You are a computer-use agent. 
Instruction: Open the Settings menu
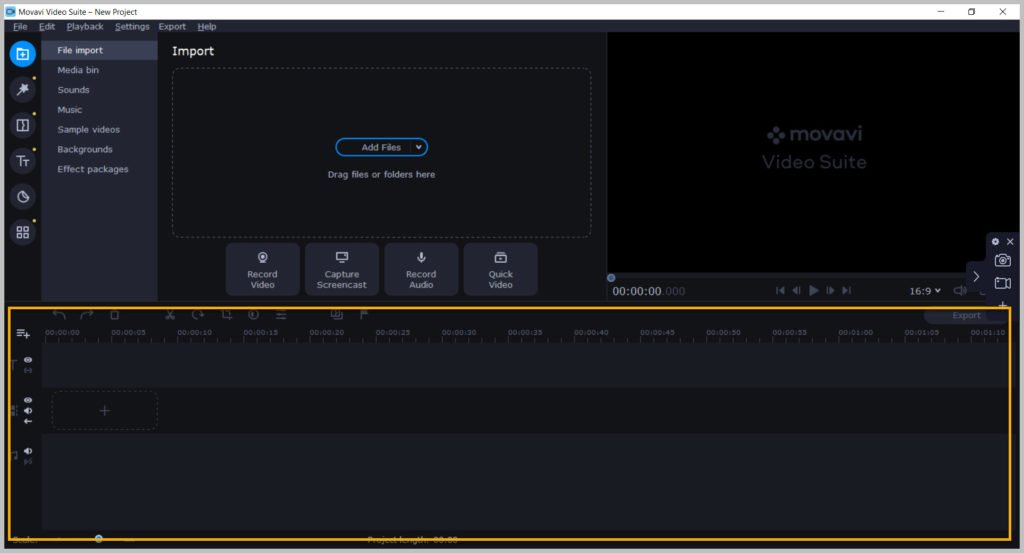pyautogui.click(x=132, y=27)
